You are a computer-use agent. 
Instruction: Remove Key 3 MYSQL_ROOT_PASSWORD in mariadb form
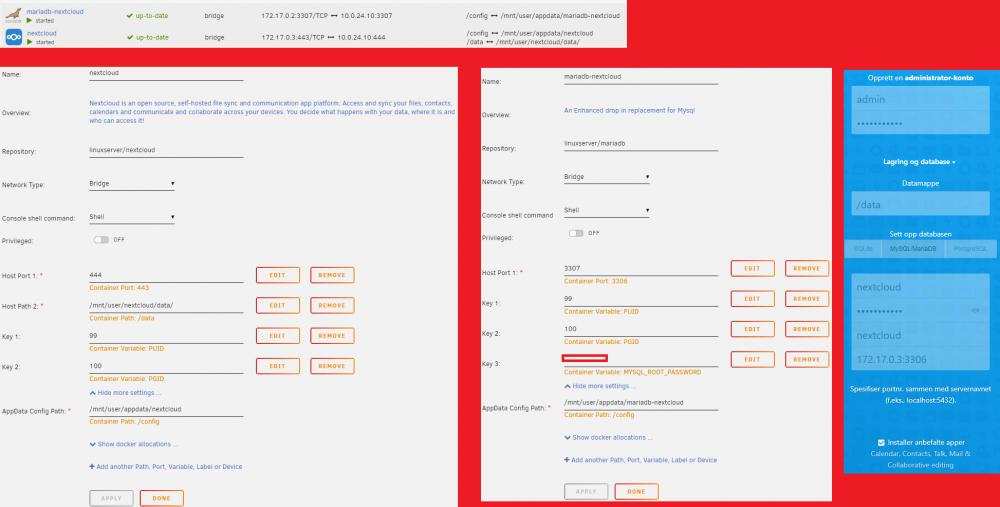pyautogui.click(x=807, y=359)
